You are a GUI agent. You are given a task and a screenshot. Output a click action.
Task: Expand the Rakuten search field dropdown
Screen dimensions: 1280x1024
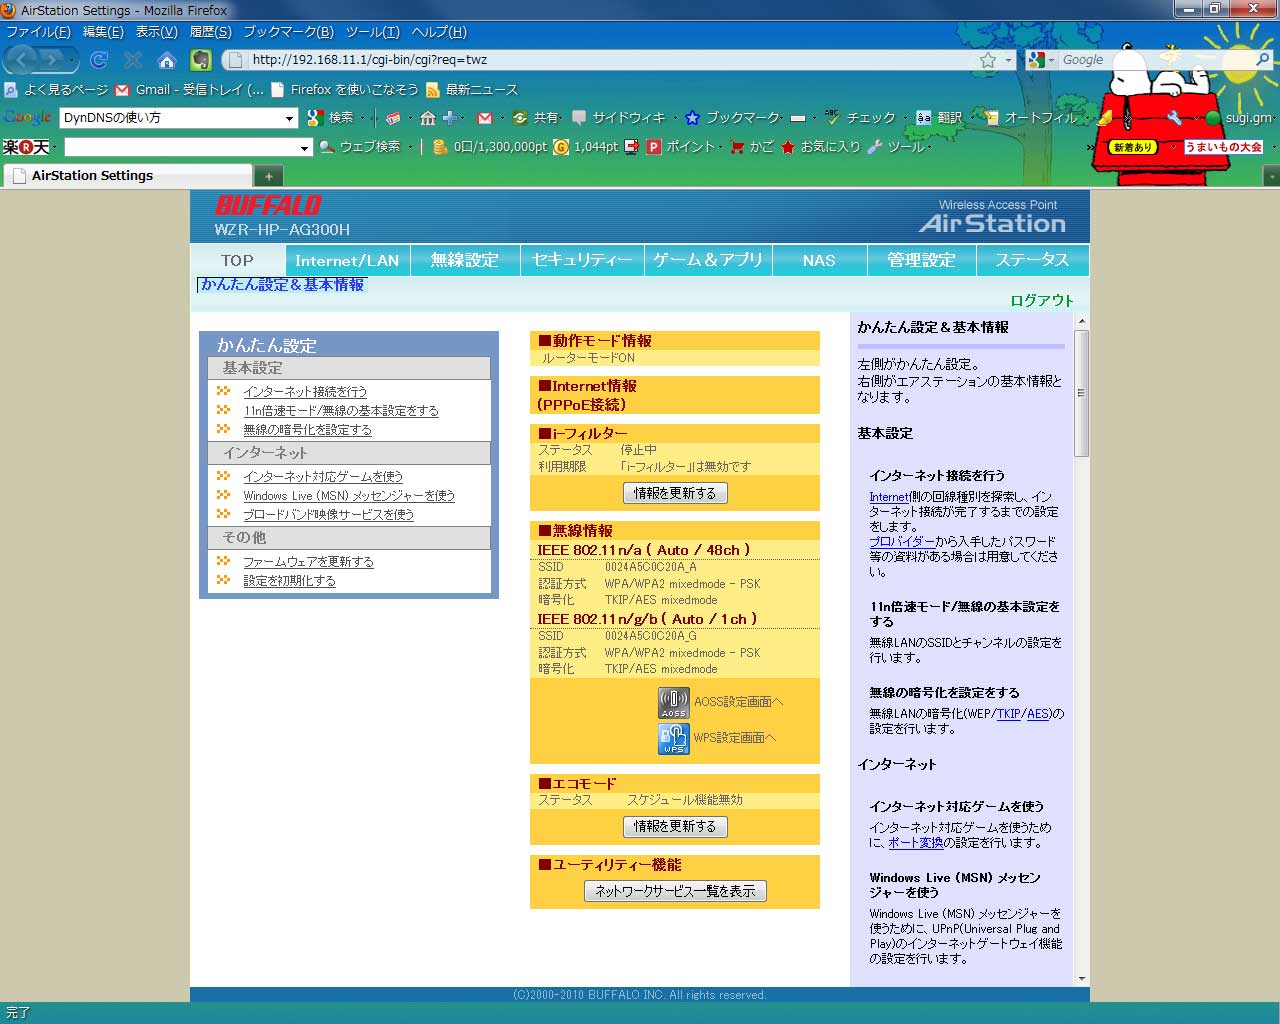tap(305, 148)
